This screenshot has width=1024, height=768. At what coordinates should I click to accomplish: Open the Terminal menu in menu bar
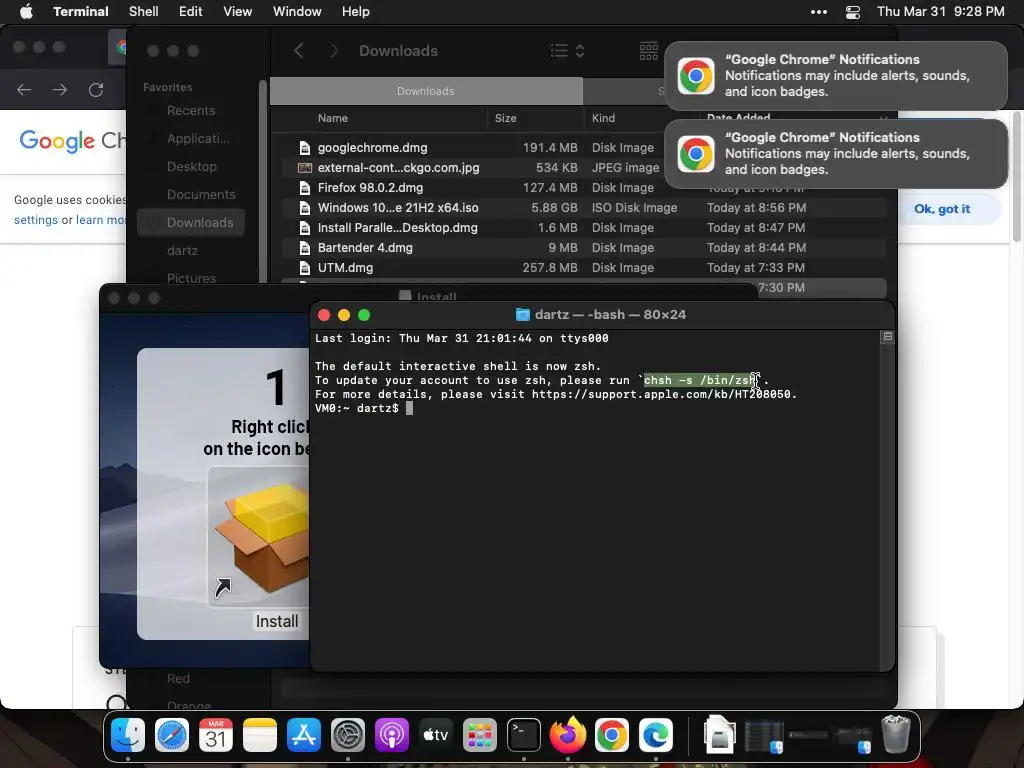coord(80,11)
